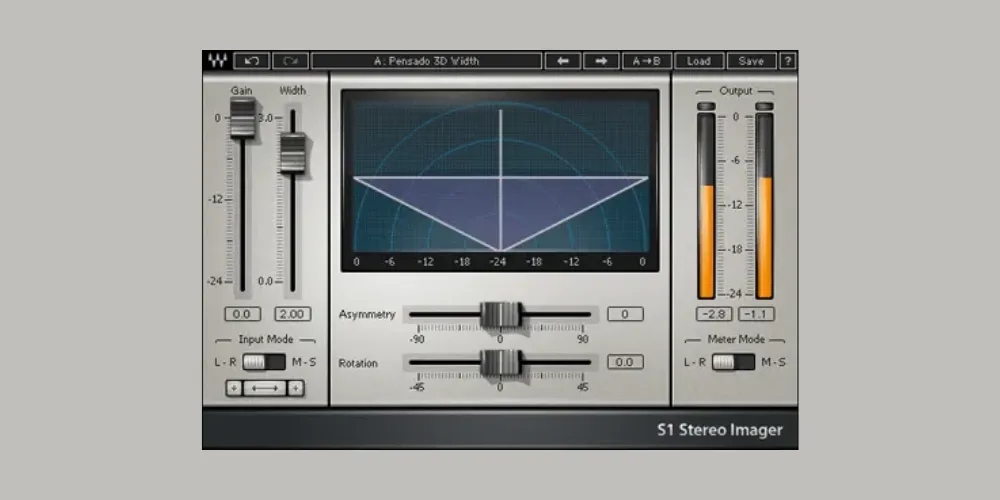Click the left output clip indicator light
The width and height of the screenshot is (1000, 500).
coord(706,107)
